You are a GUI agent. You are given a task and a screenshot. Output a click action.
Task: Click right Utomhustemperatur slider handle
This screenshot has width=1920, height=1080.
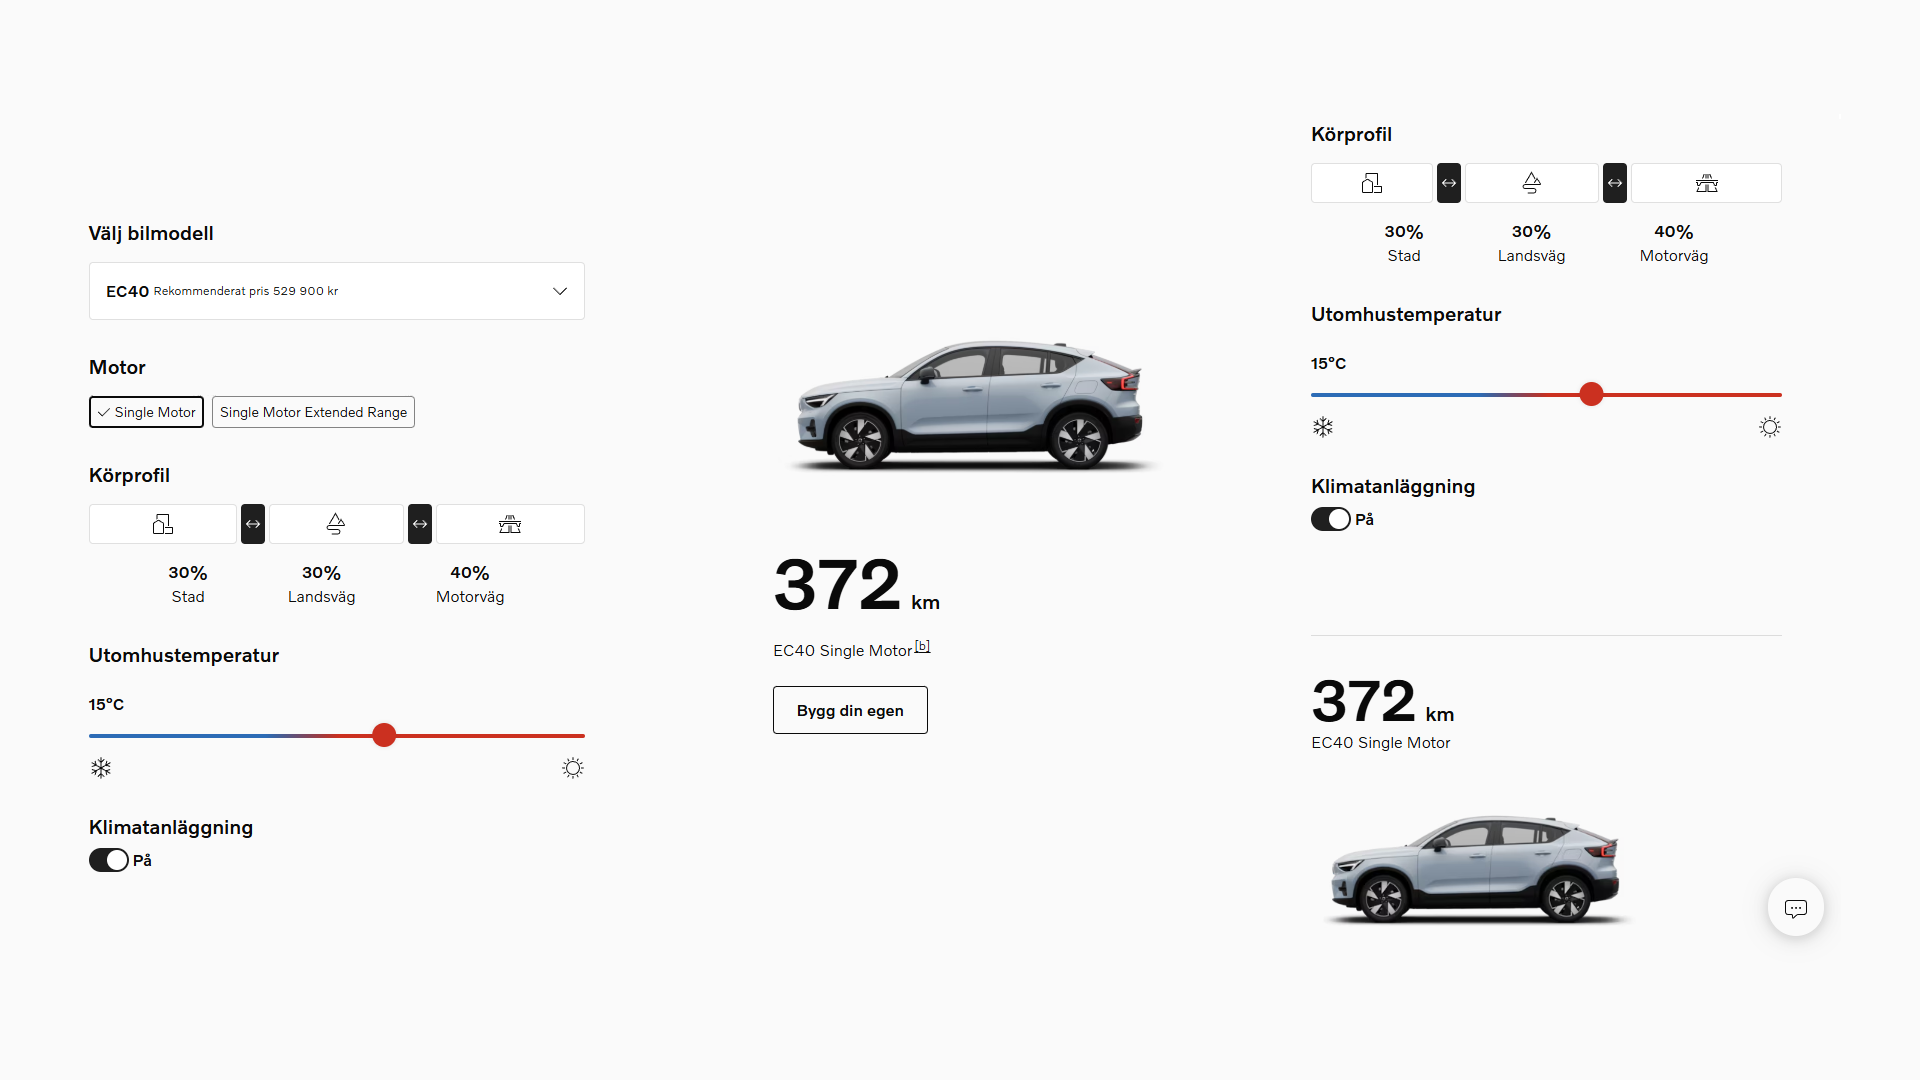click(1591, 394)
